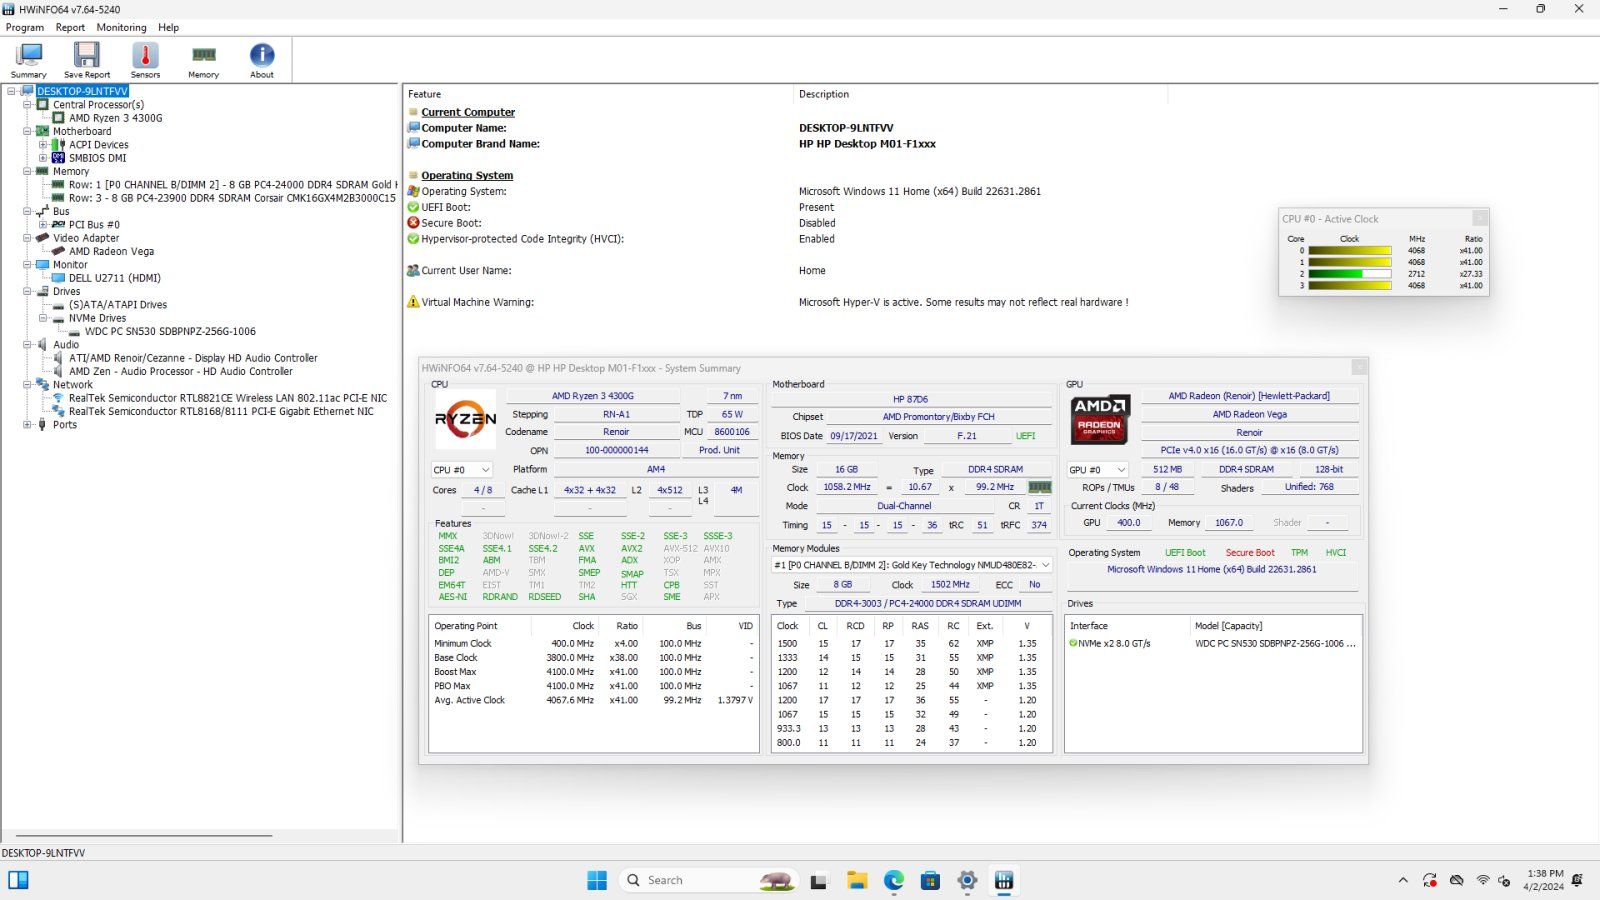Click the HWiNFO icon in the taskbar
Screen dimensions: 1600x900
(x=1004, y=880)
